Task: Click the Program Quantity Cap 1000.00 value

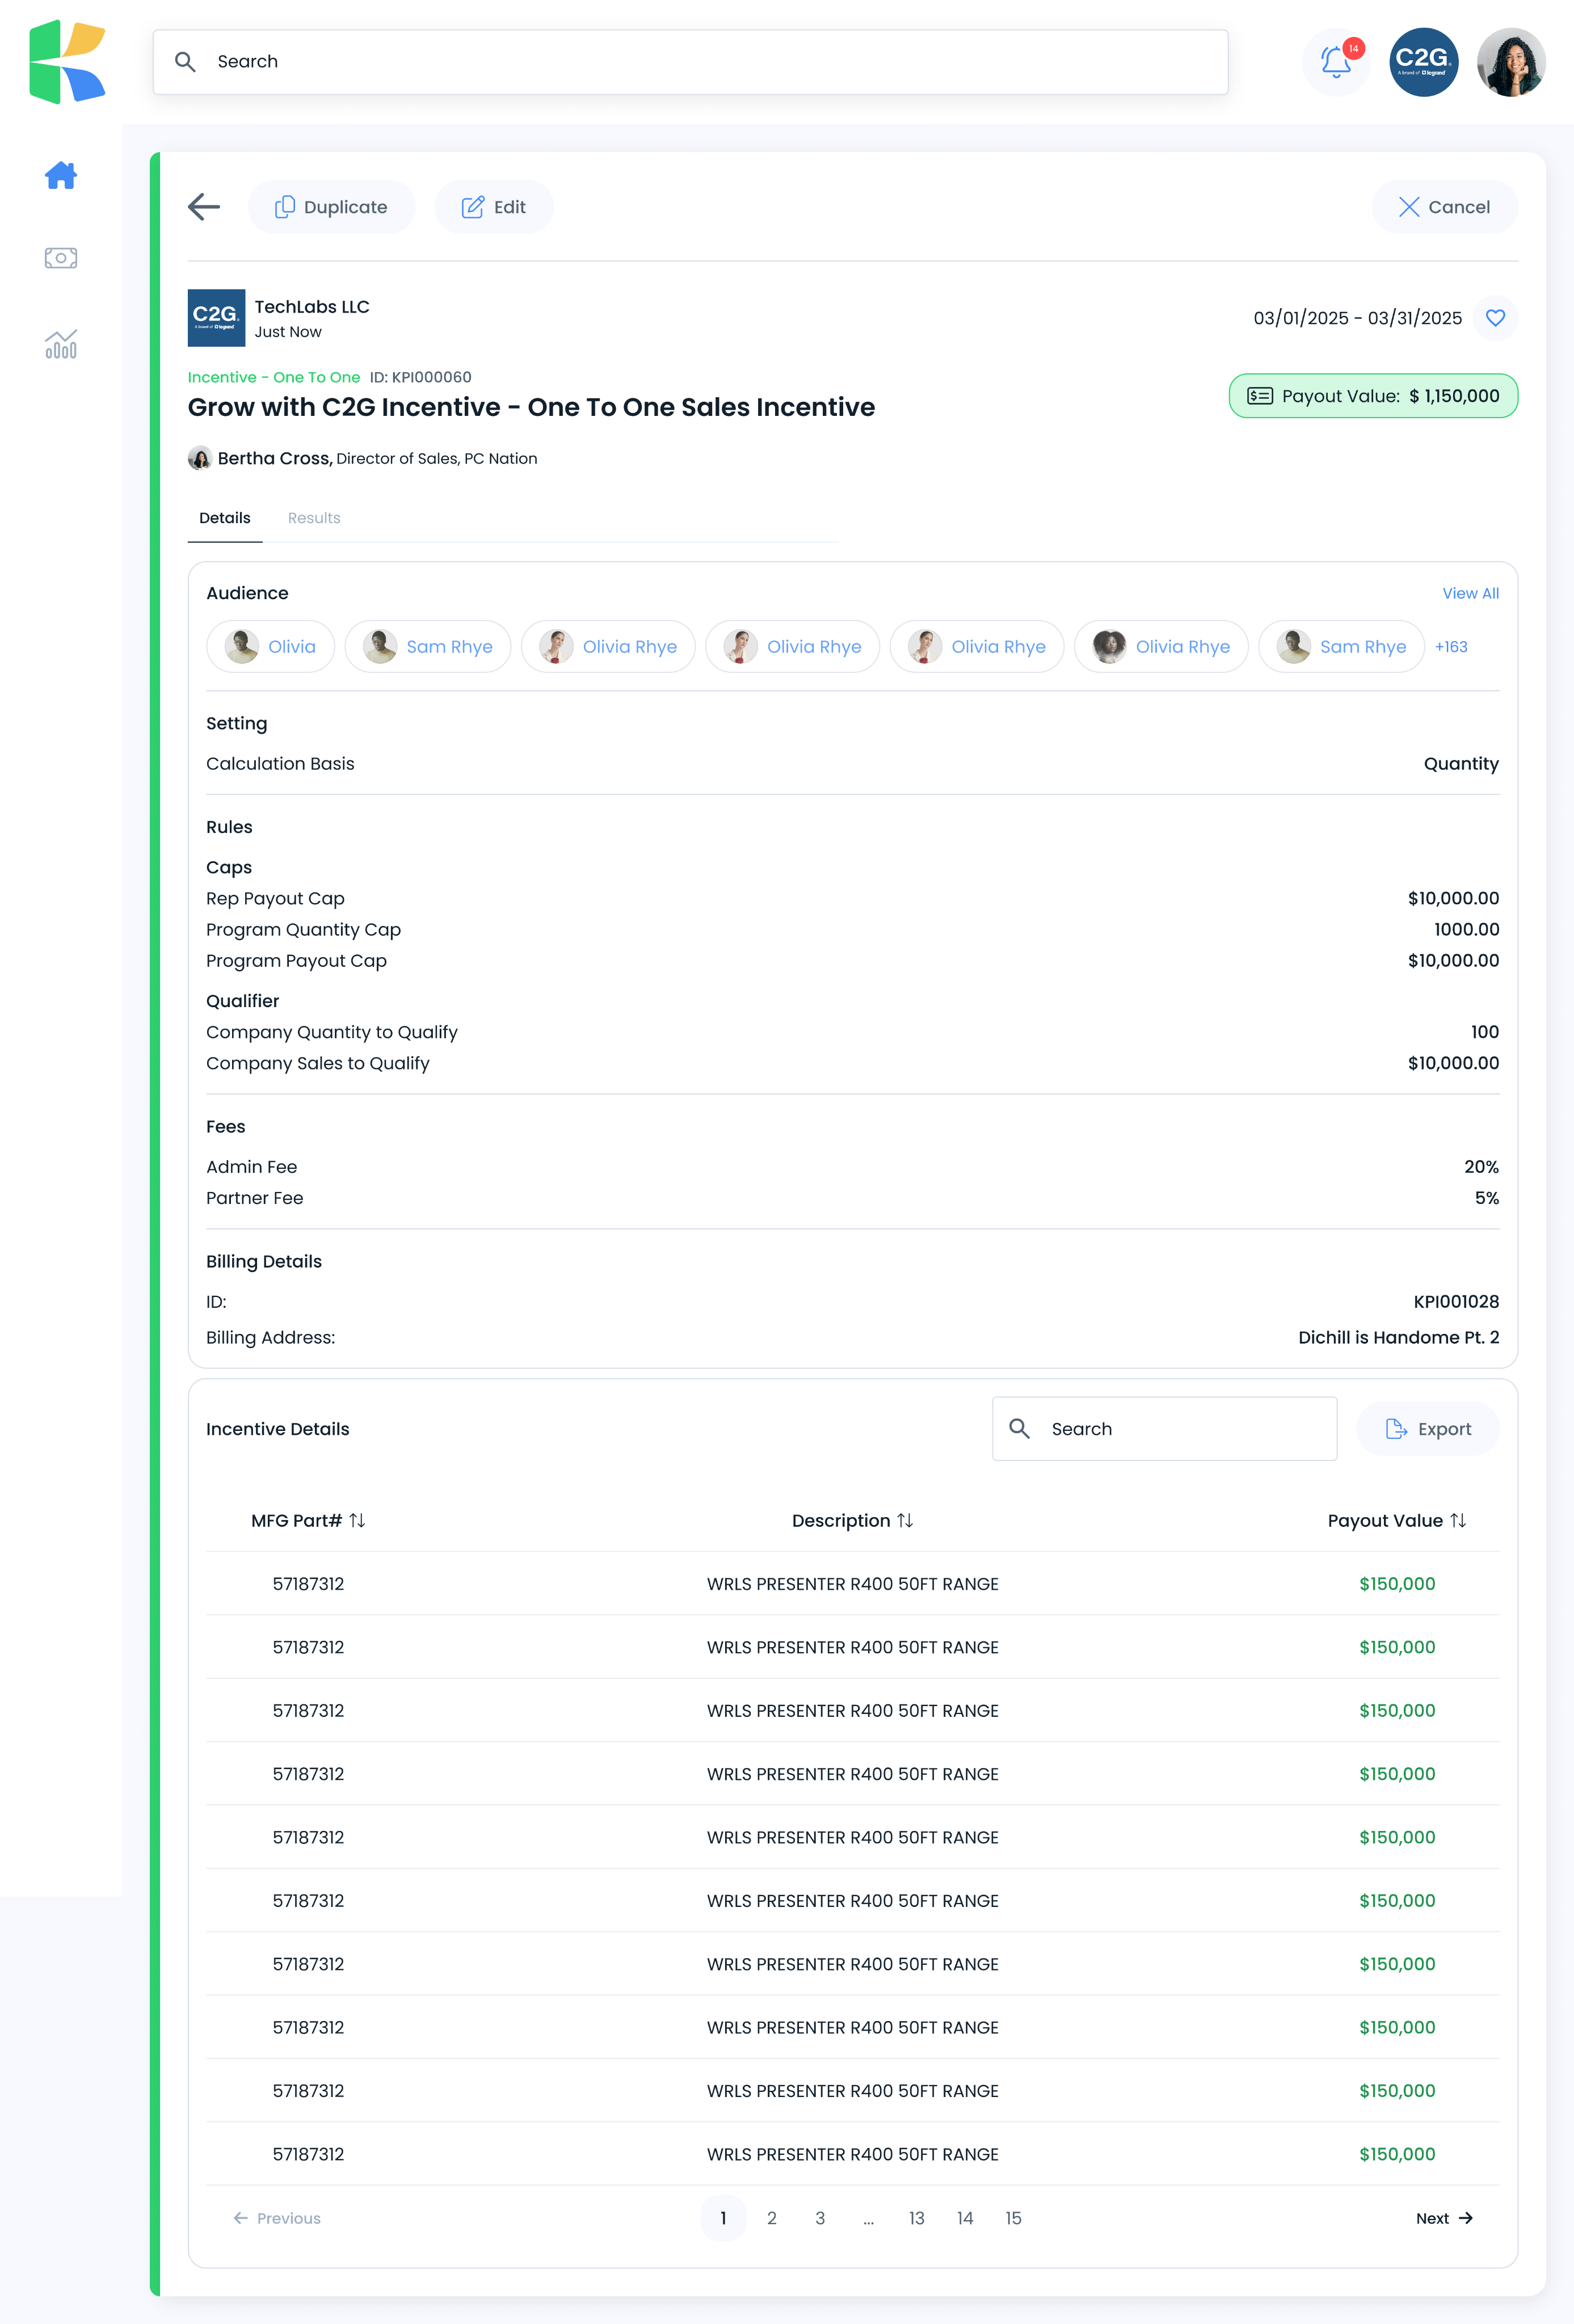Action: coord(1466,929)
